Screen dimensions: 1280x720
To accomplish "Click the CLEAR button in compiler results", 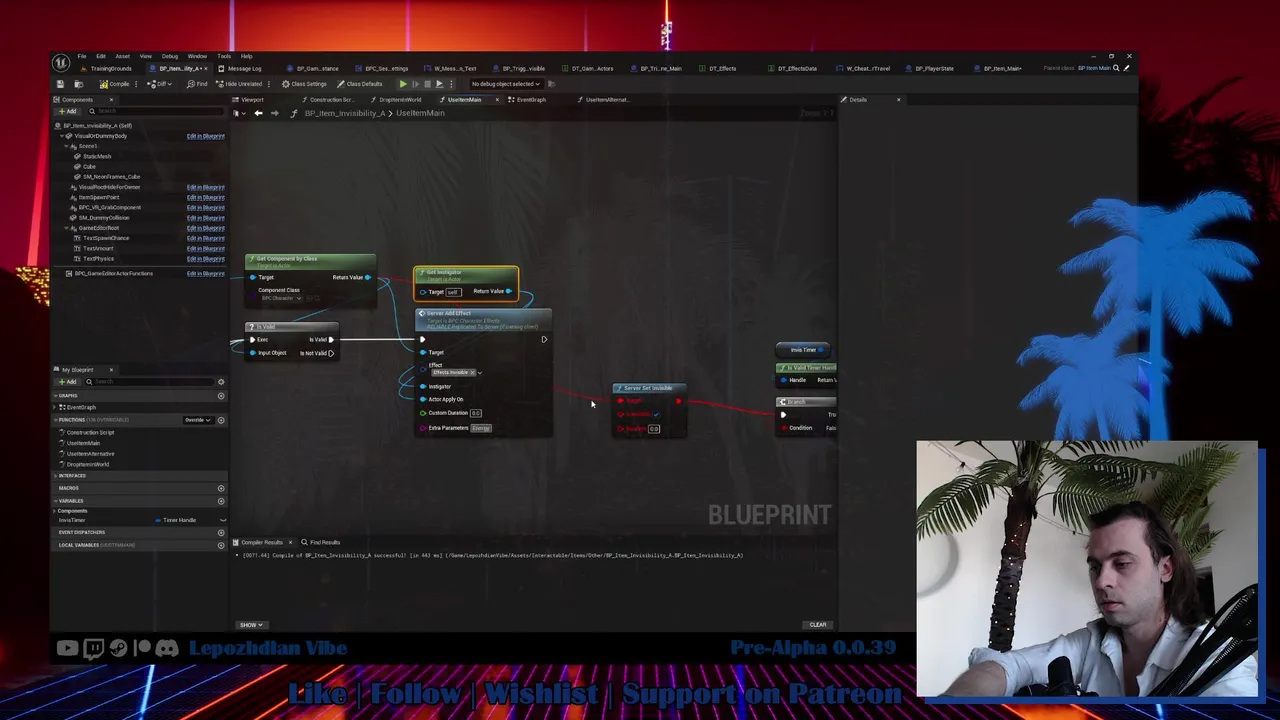I will [818, 625].
